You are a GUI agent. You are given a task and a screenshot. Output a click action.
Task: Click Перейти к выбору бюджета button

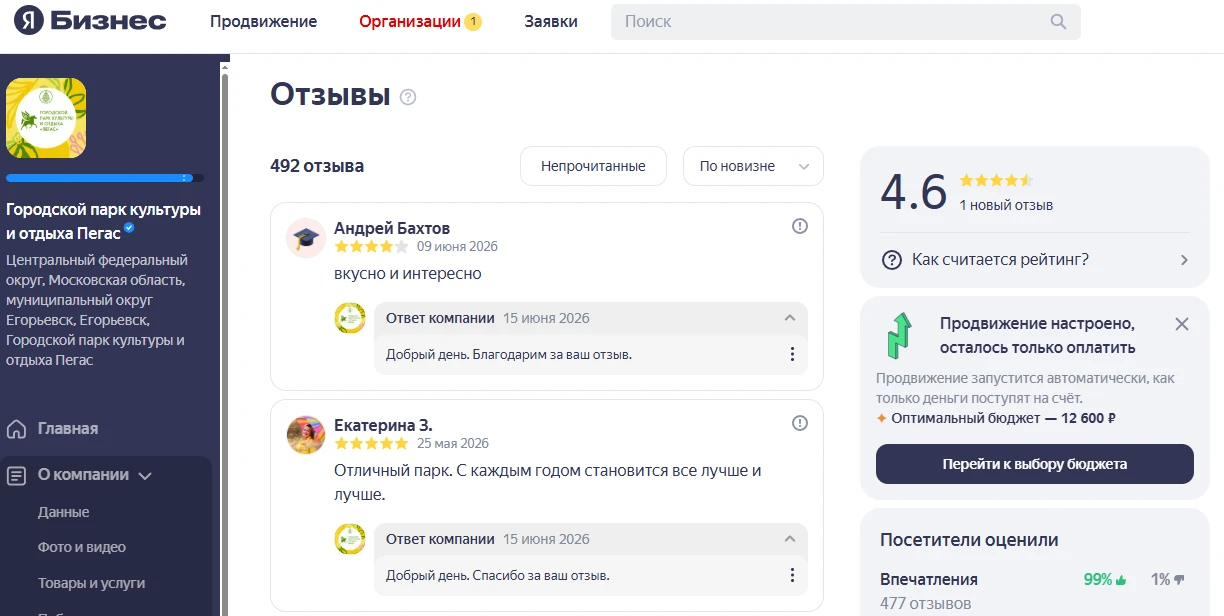(x=1035, y=464)
